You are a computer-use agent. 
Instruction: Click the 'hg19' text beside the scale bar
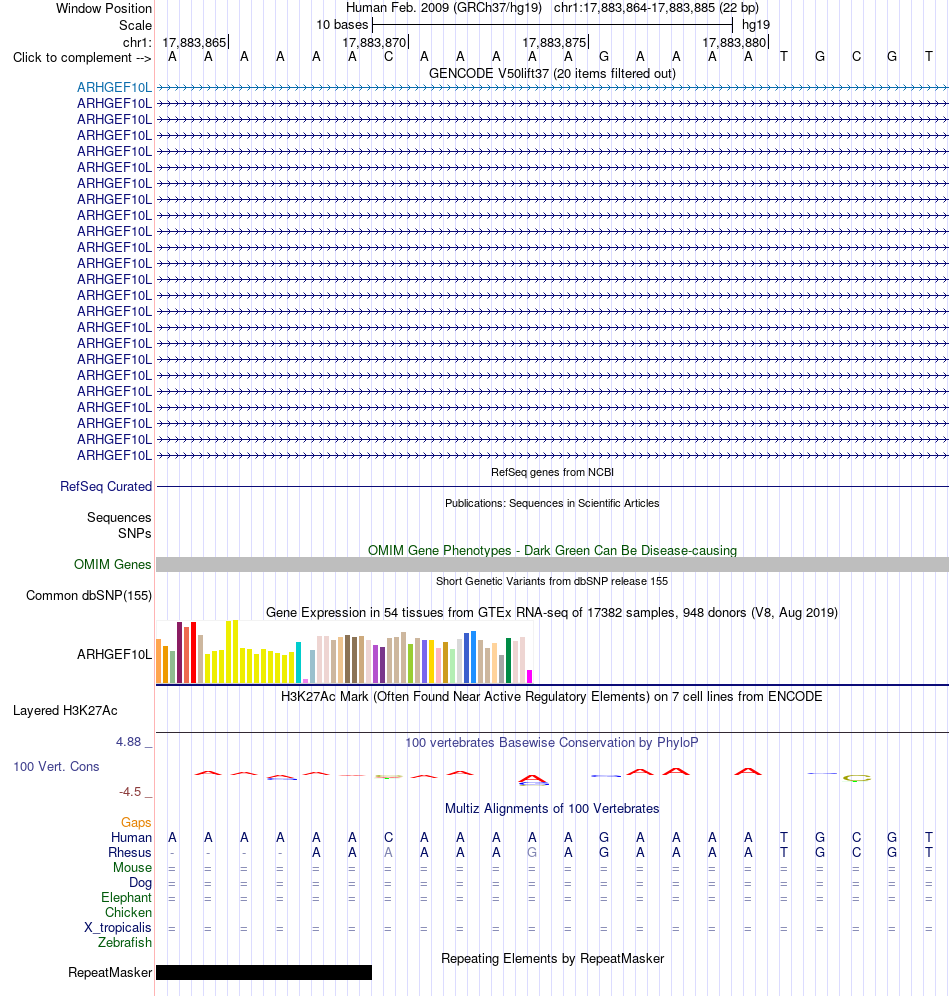(x=756, y=25)
